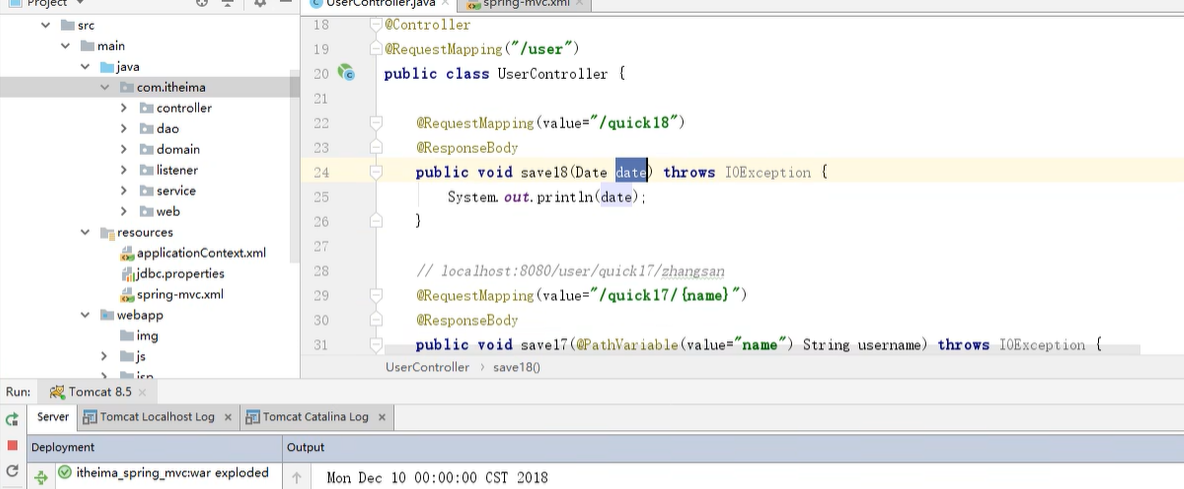Click the jdbc.properties file icon
The image size is (1184, 489).
[128, 273]
